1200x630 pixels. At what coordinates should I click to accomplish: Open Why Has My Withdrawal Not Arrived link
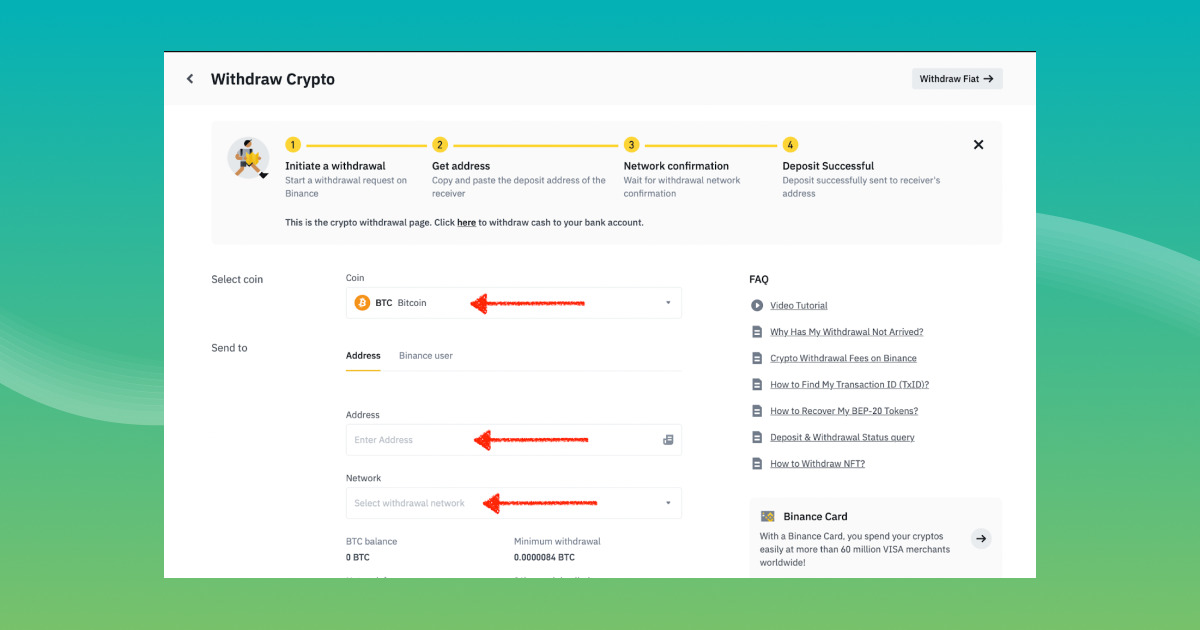(x=846, y=332)
